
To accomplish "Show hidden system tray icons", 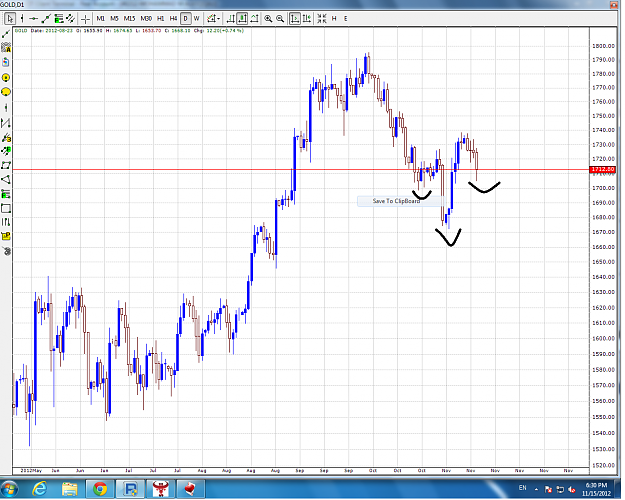I will tap(537, 489).
